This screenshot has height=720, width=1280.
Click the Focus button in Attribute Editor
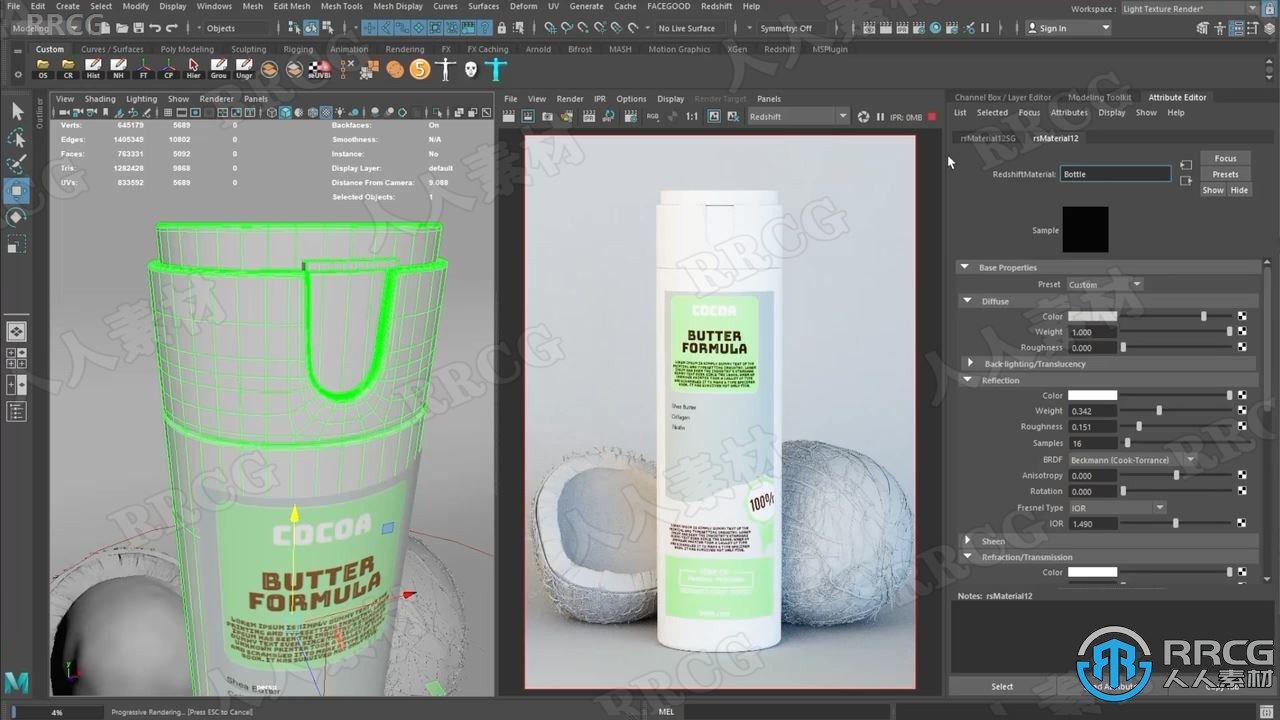click(x=1225, y=158)
